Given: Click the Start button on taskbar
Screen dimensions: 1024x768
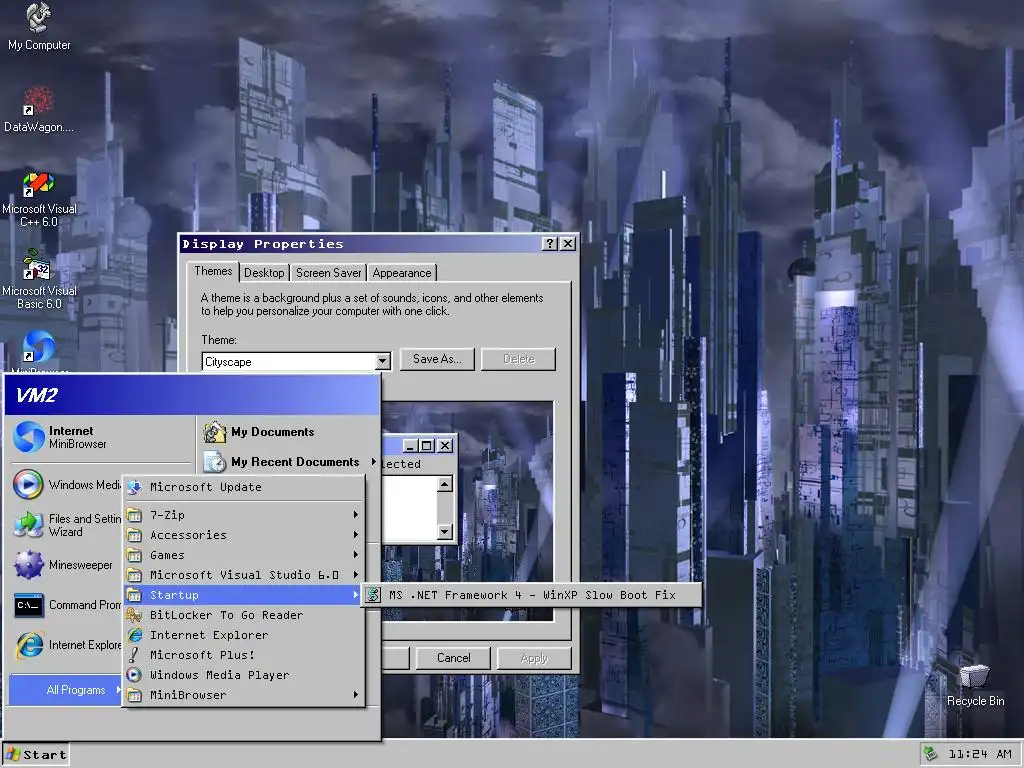Looking at the screenshot, I should (x=36, y=755).
